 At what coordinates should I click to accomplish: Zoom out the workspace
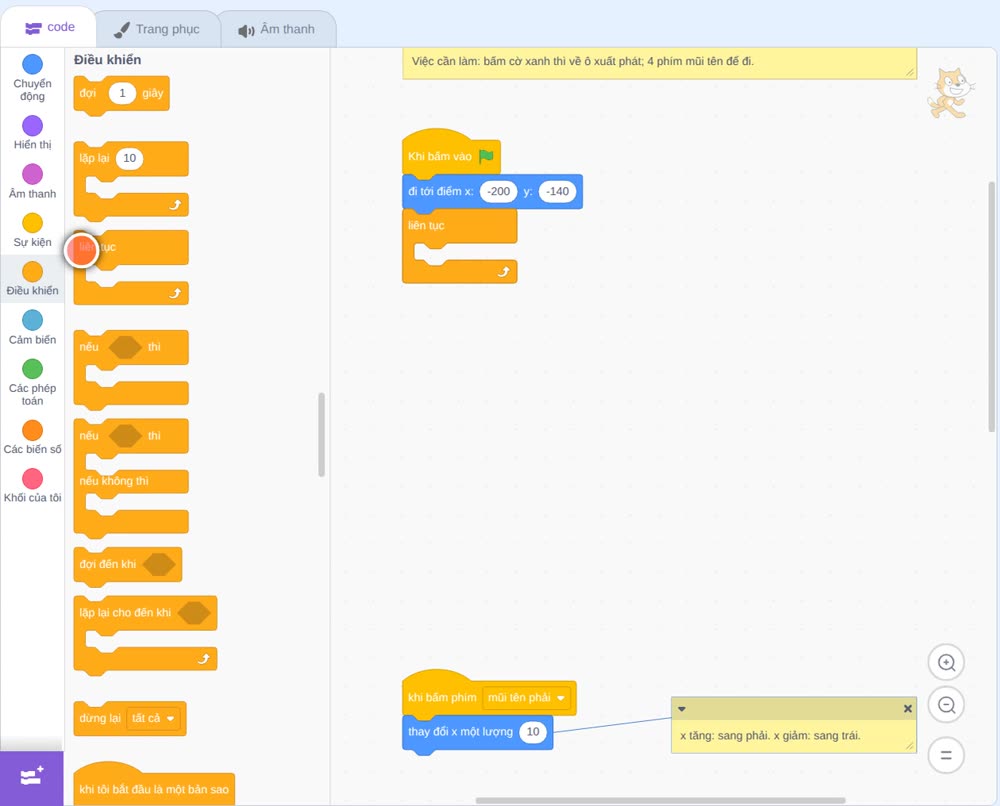(946, 705)
